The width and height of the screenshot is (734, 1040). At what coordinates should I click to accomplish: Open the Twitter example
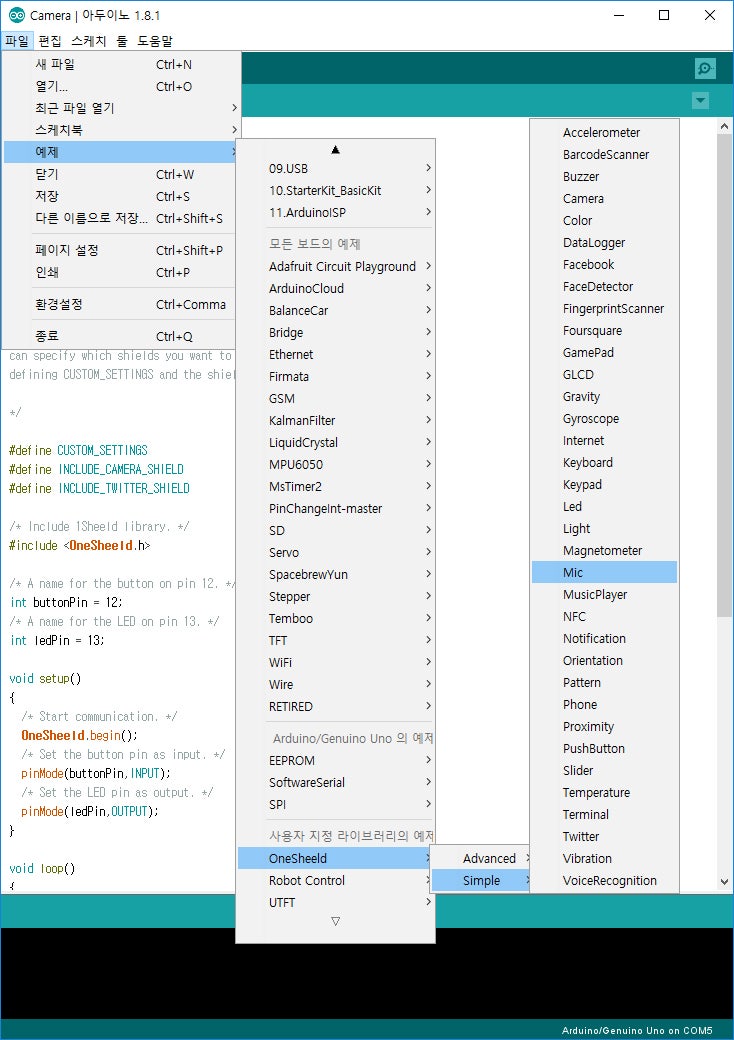[604, 836]
